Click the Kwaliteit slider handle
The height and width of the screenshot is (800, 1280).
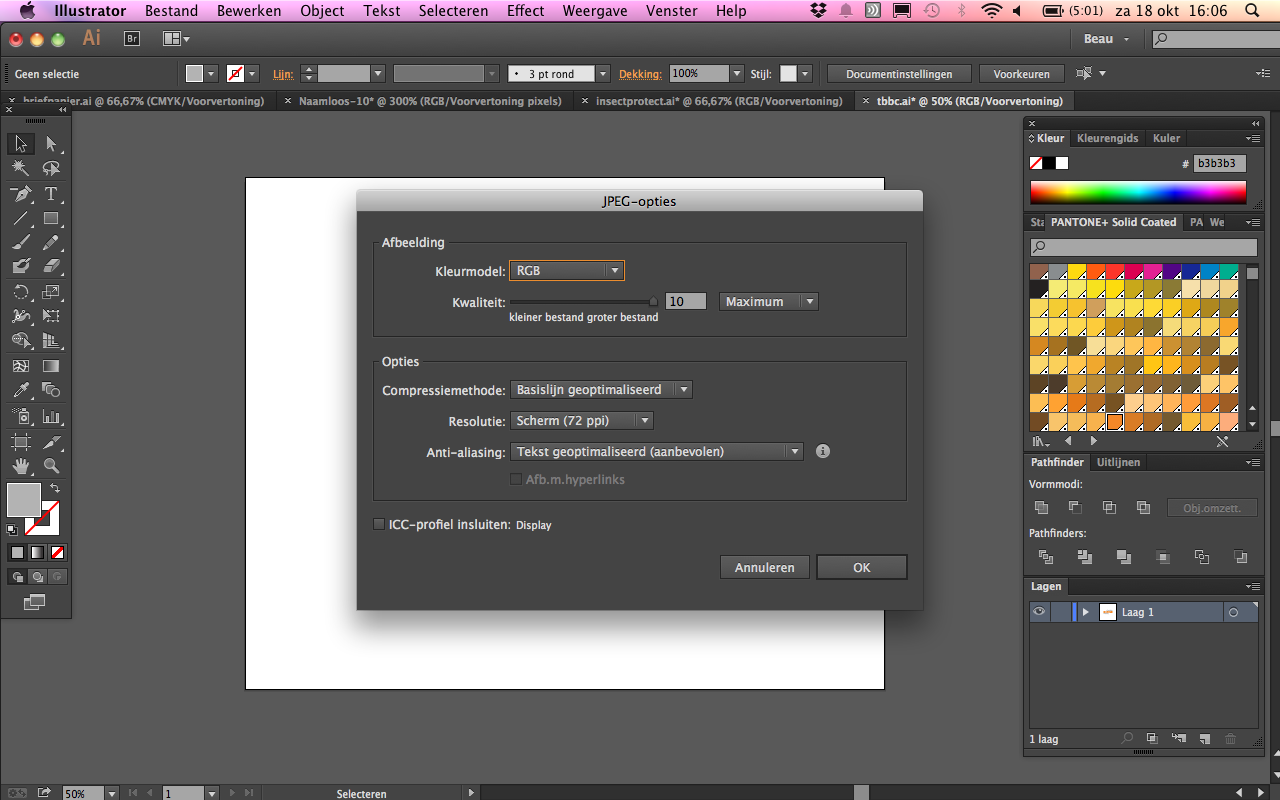coord(654,300)
